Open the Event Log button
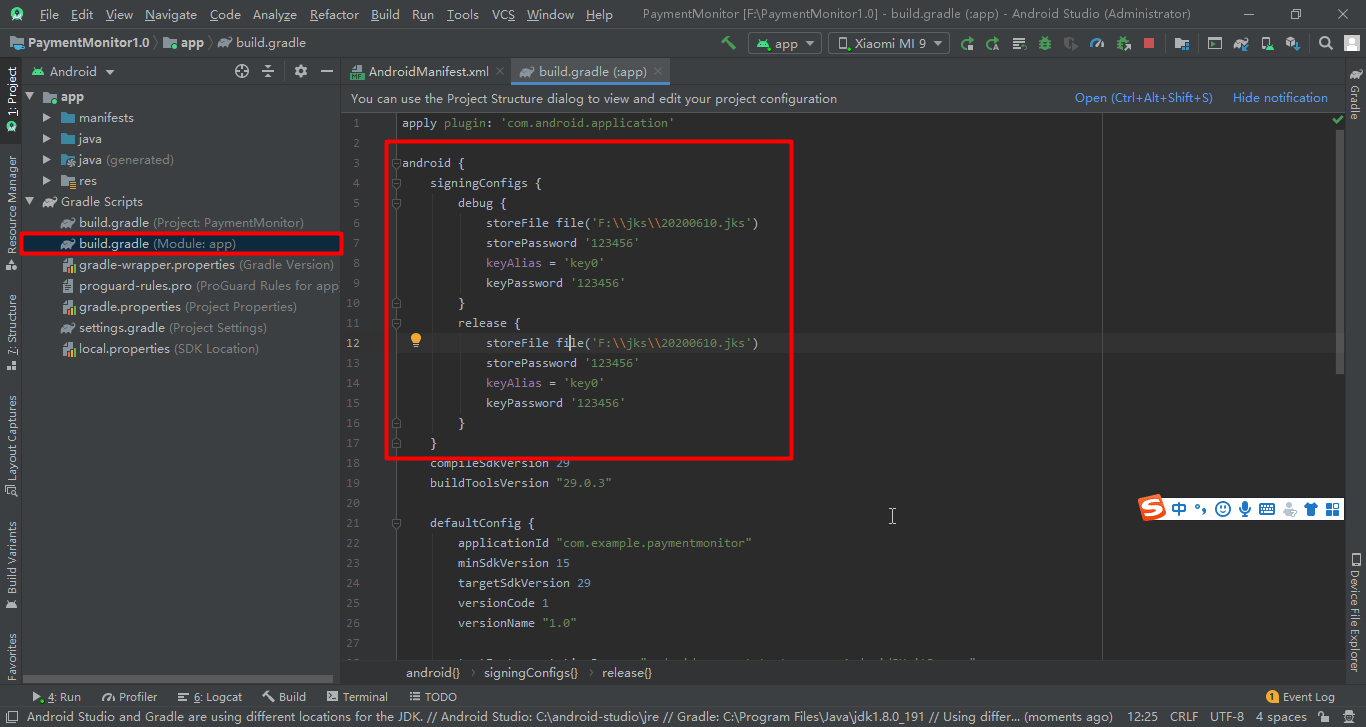The image size is (1366, 727). click(x=1300, y=697)
